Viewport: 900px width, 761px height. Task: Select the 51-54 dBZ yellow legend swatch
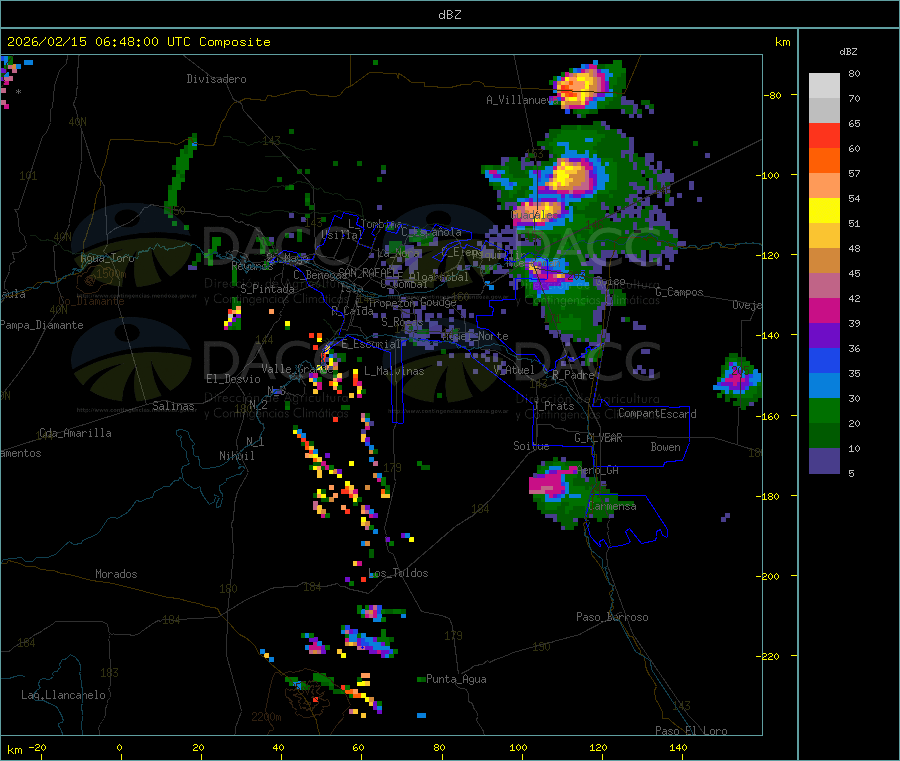824,211
